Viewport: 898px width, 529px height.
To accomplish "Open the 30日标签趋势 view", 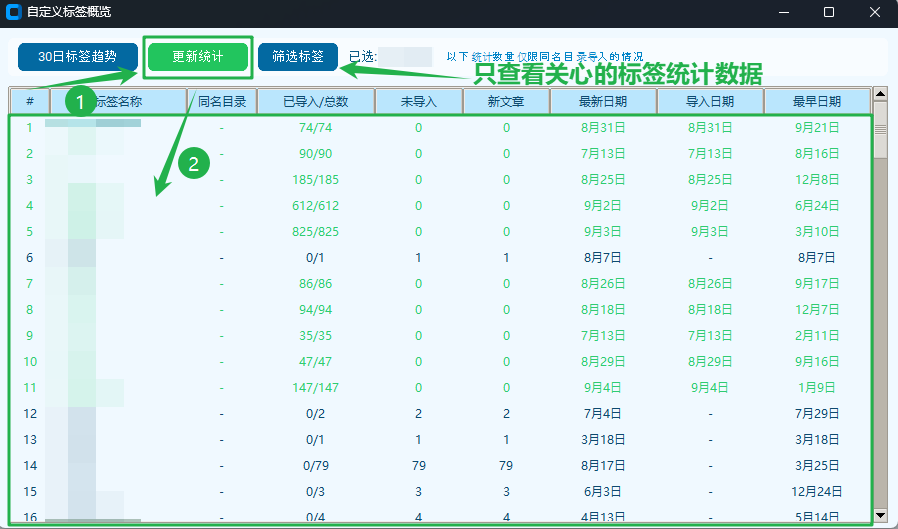I will pos(78,57).
